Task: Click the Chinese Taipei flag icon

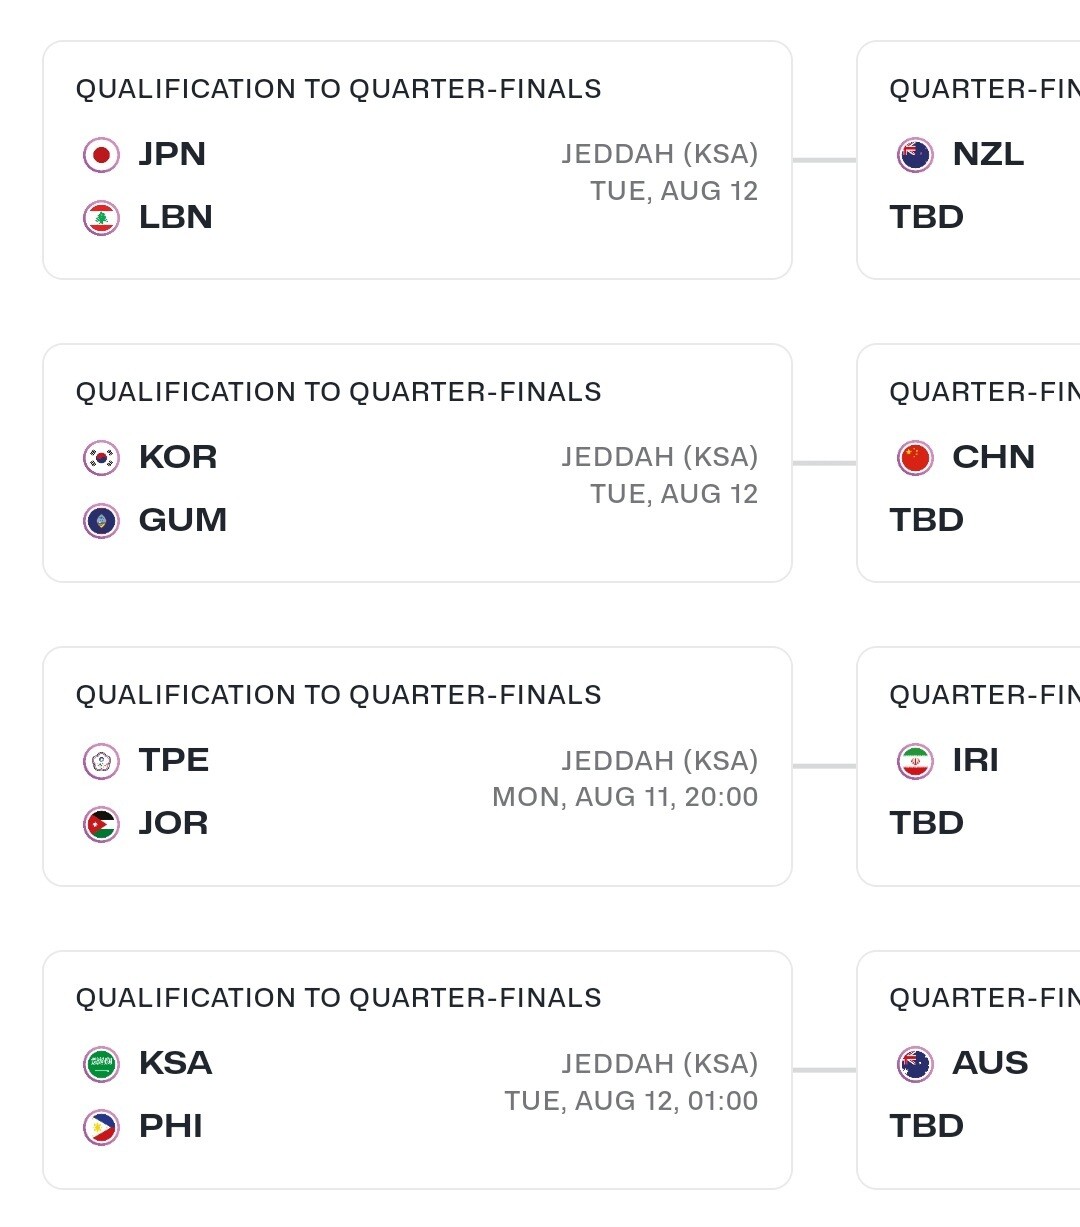Action: coord(101,761)
